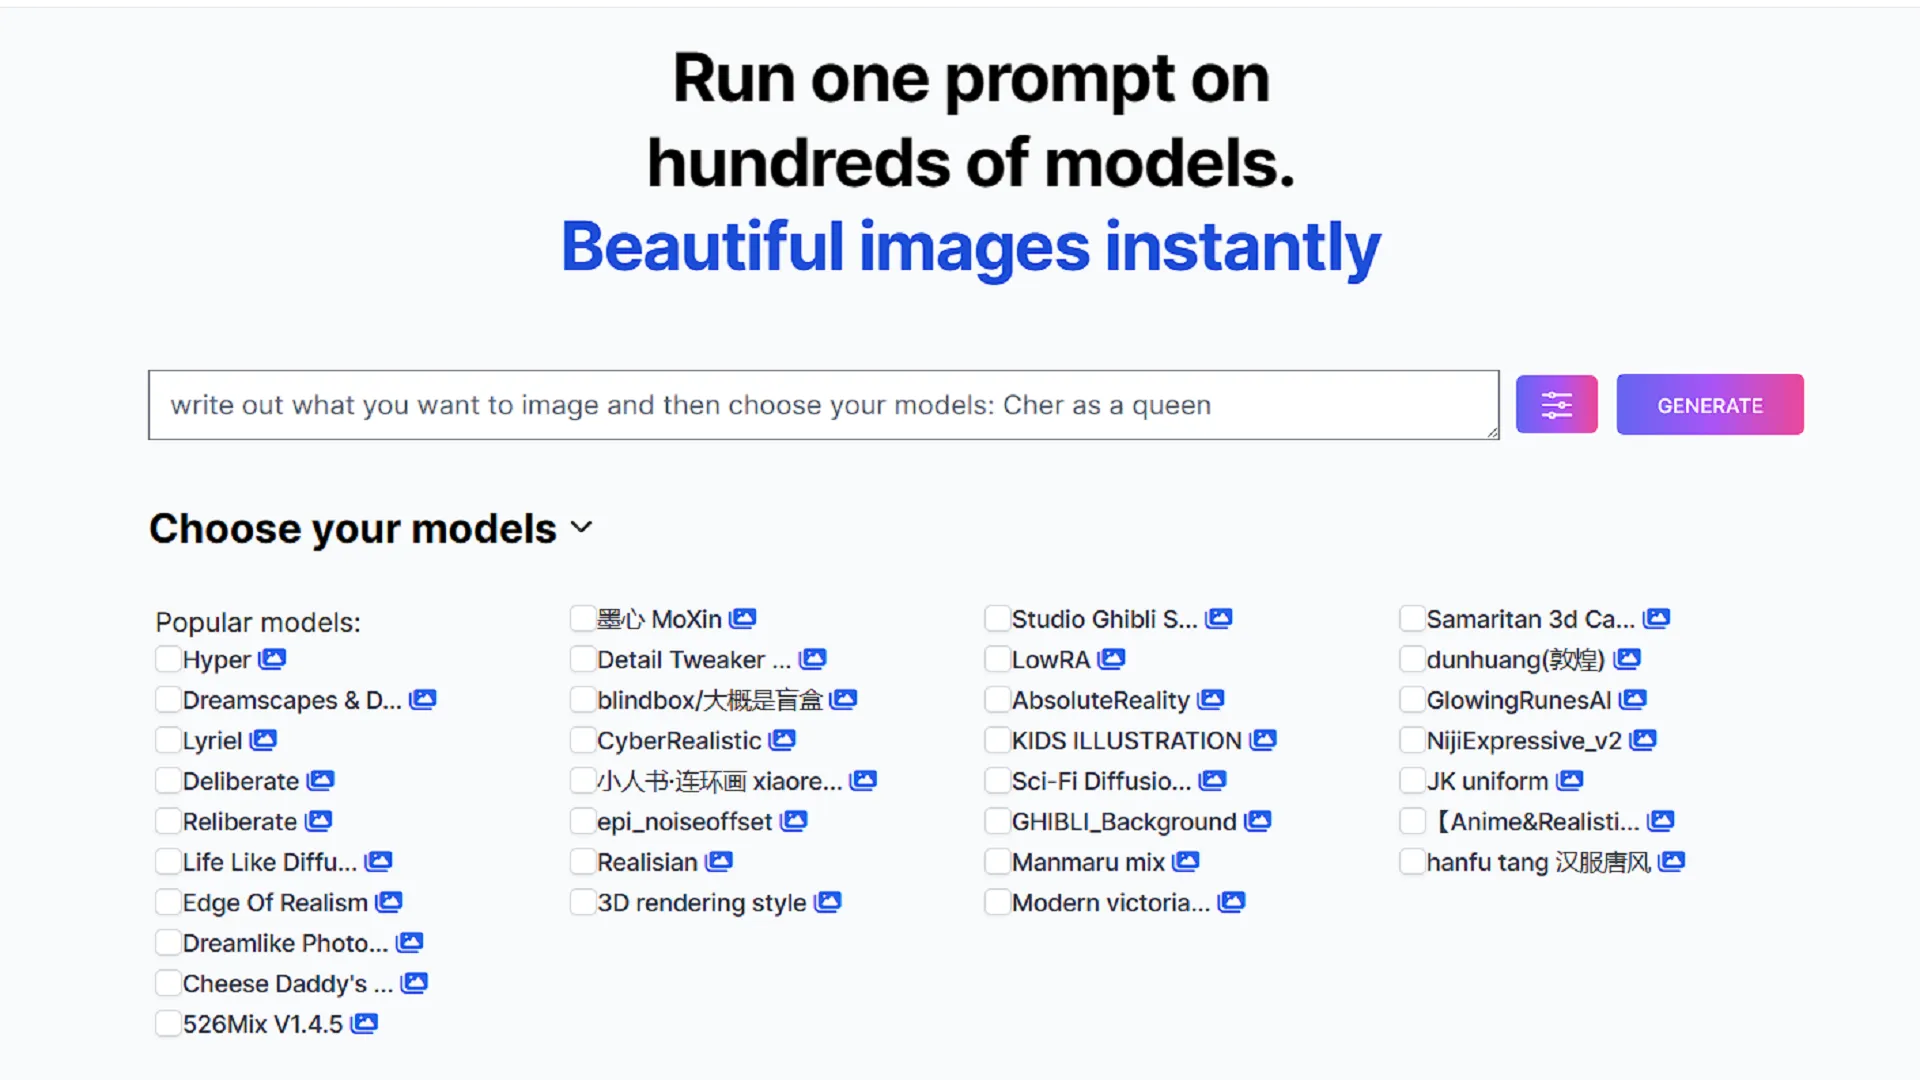Select the 3D rendering style checkbox
Image resolution: width=1920 pixels, height=1080 pixels.
pos(583,902)
